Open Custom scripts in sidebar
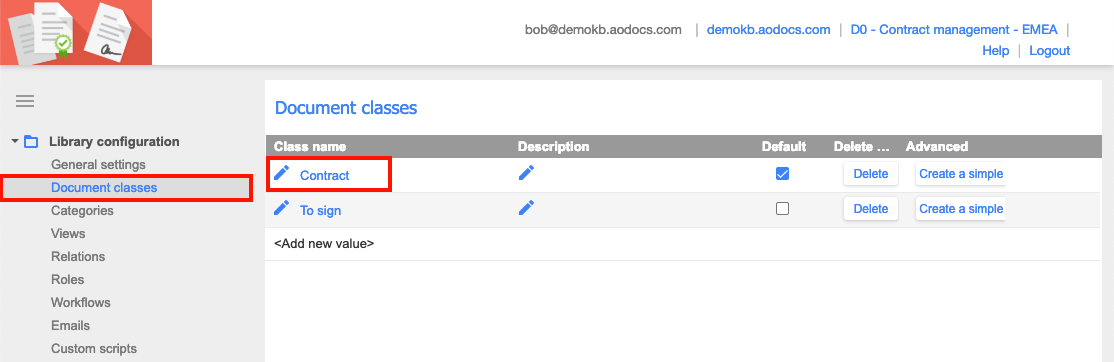 coord(94,349)
